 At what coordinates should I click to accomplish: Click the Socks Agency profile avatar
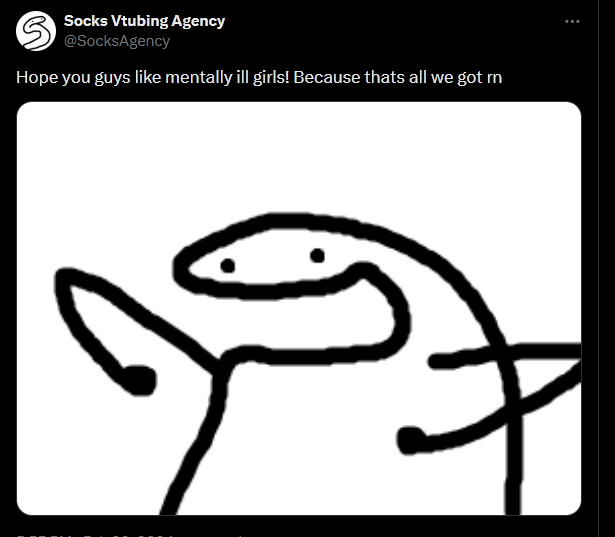click(36, 31)
